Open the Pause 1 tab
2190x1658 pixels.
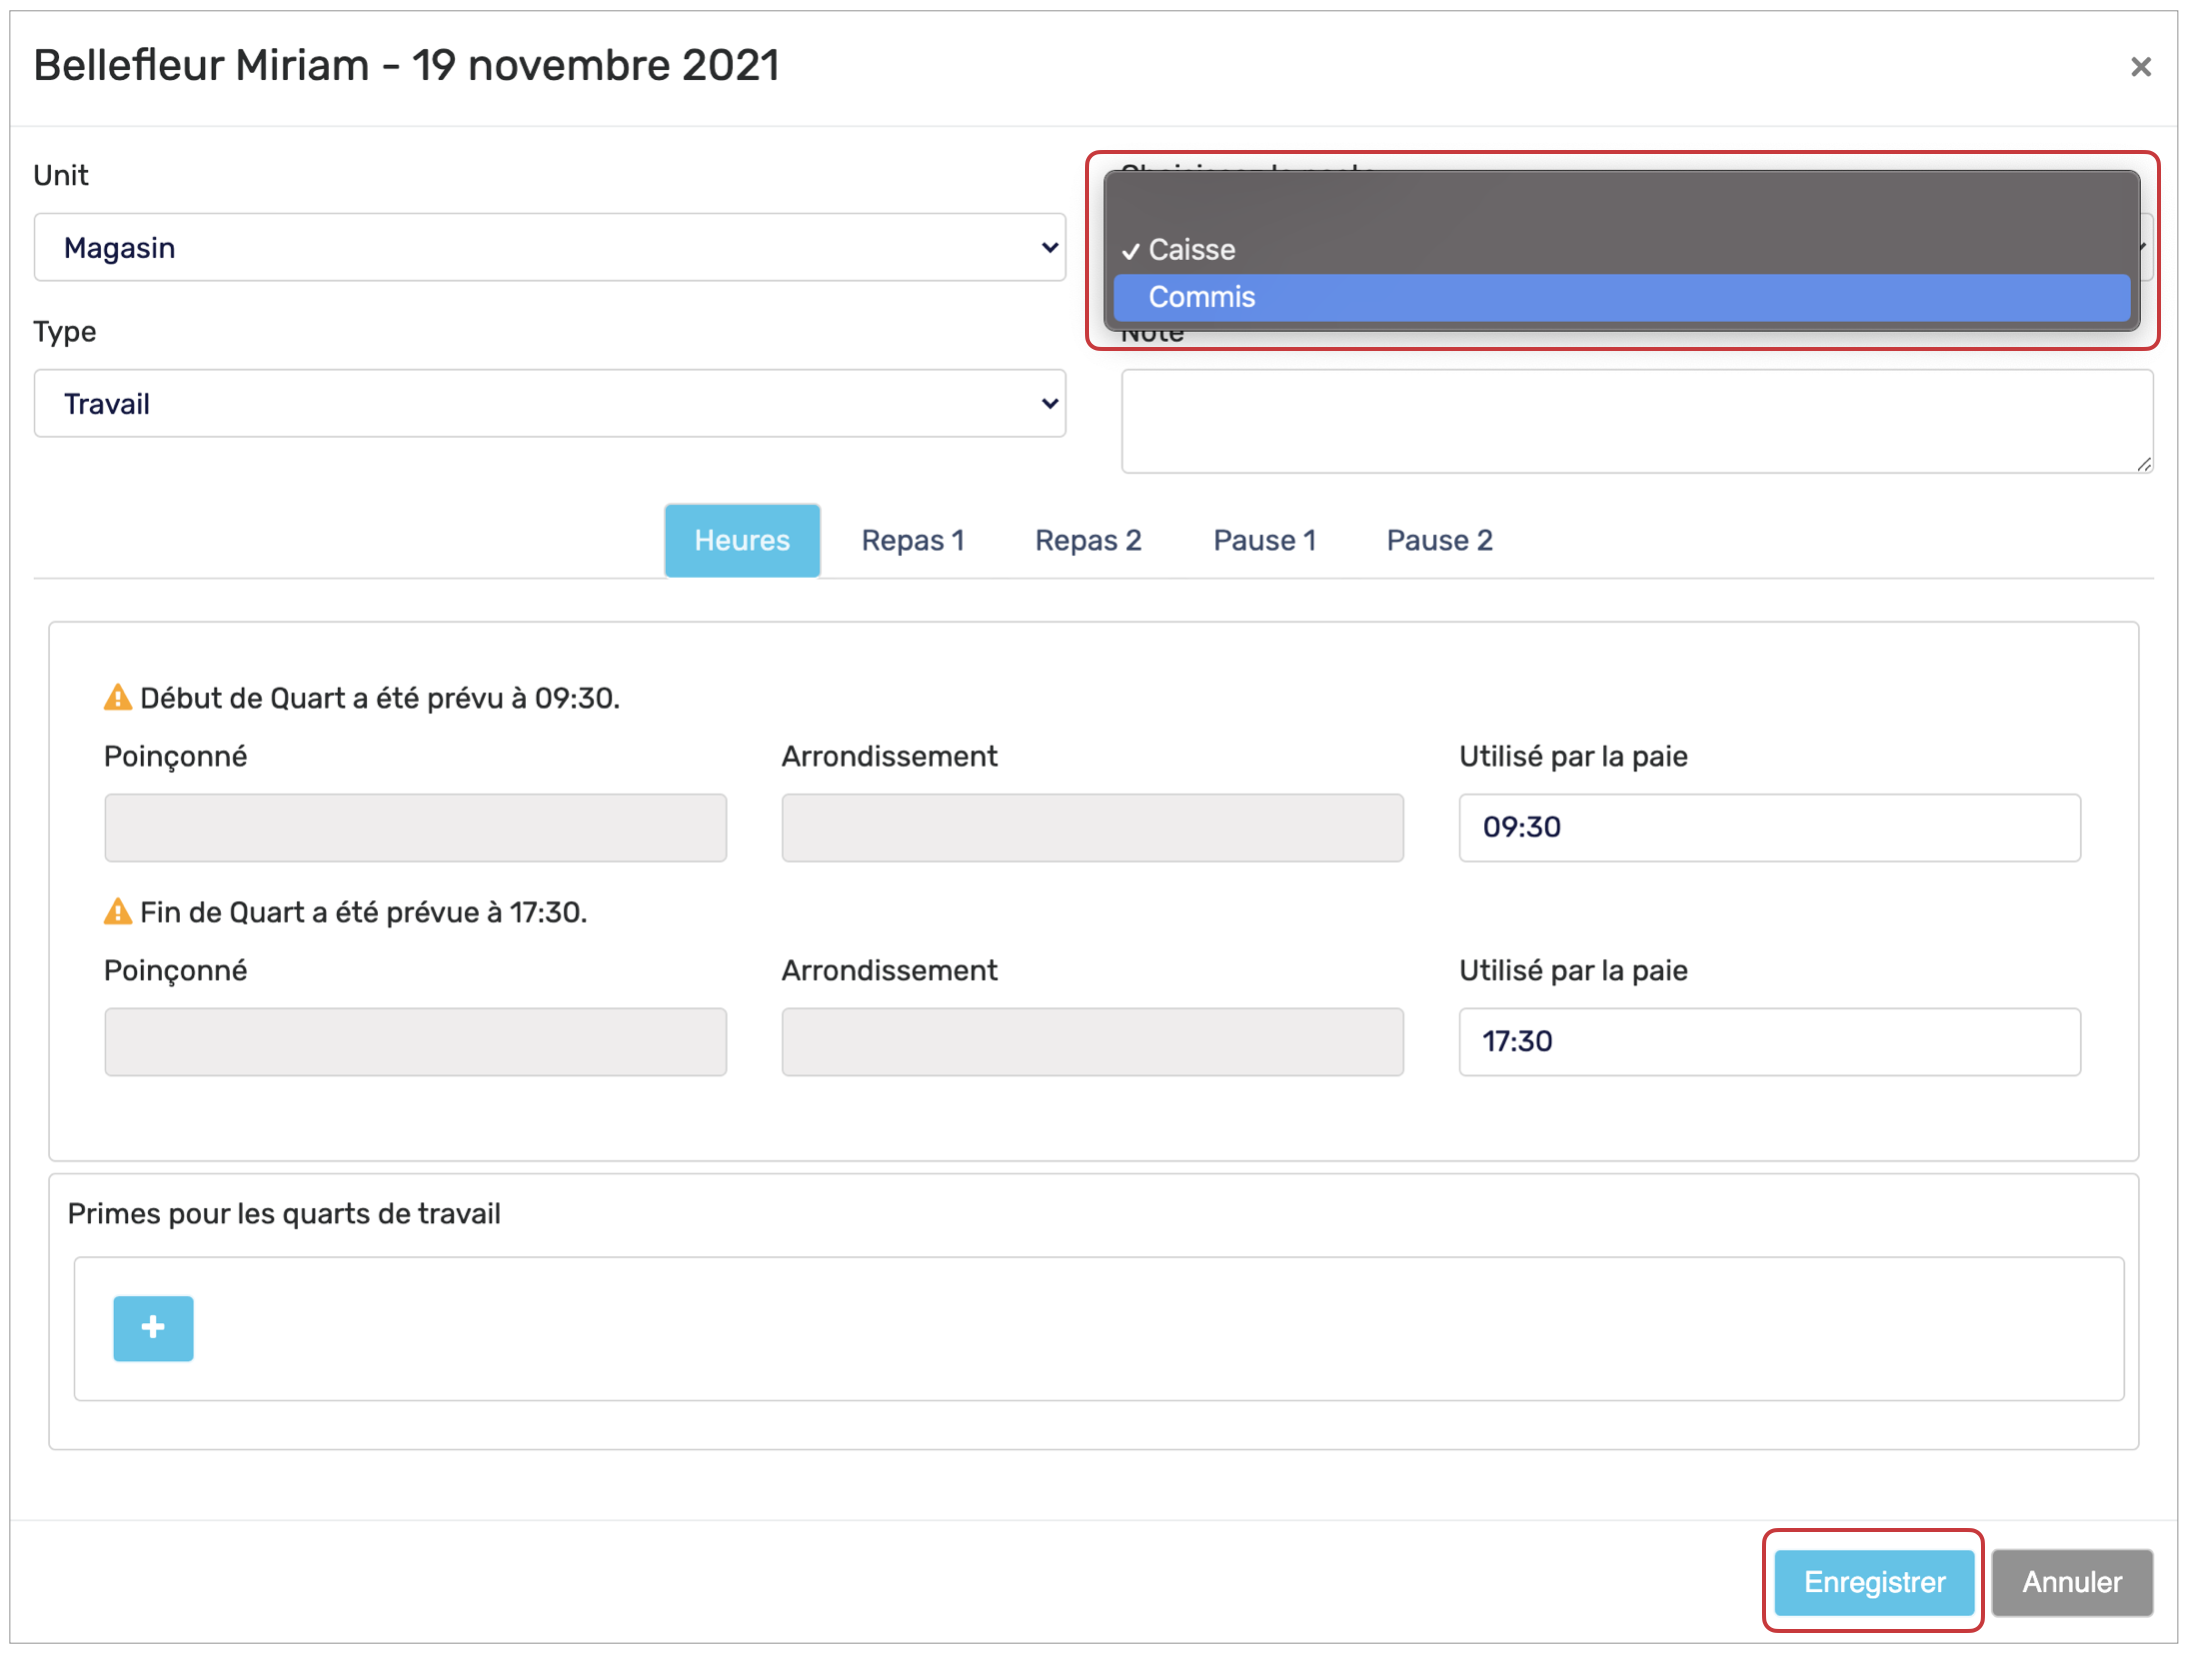pyautogui.click(x=1264, y=540)
